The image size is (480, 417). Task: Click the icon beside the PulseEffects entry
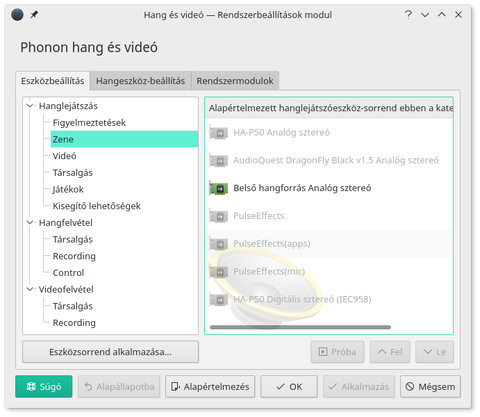coord(219,216)
